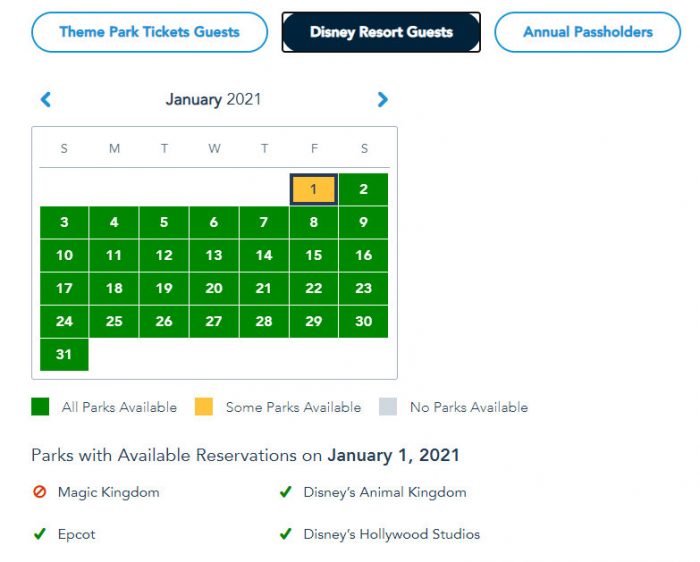The image size is (700, 562).
Task: Click green All Parks Available swatch
Action: 40,407
